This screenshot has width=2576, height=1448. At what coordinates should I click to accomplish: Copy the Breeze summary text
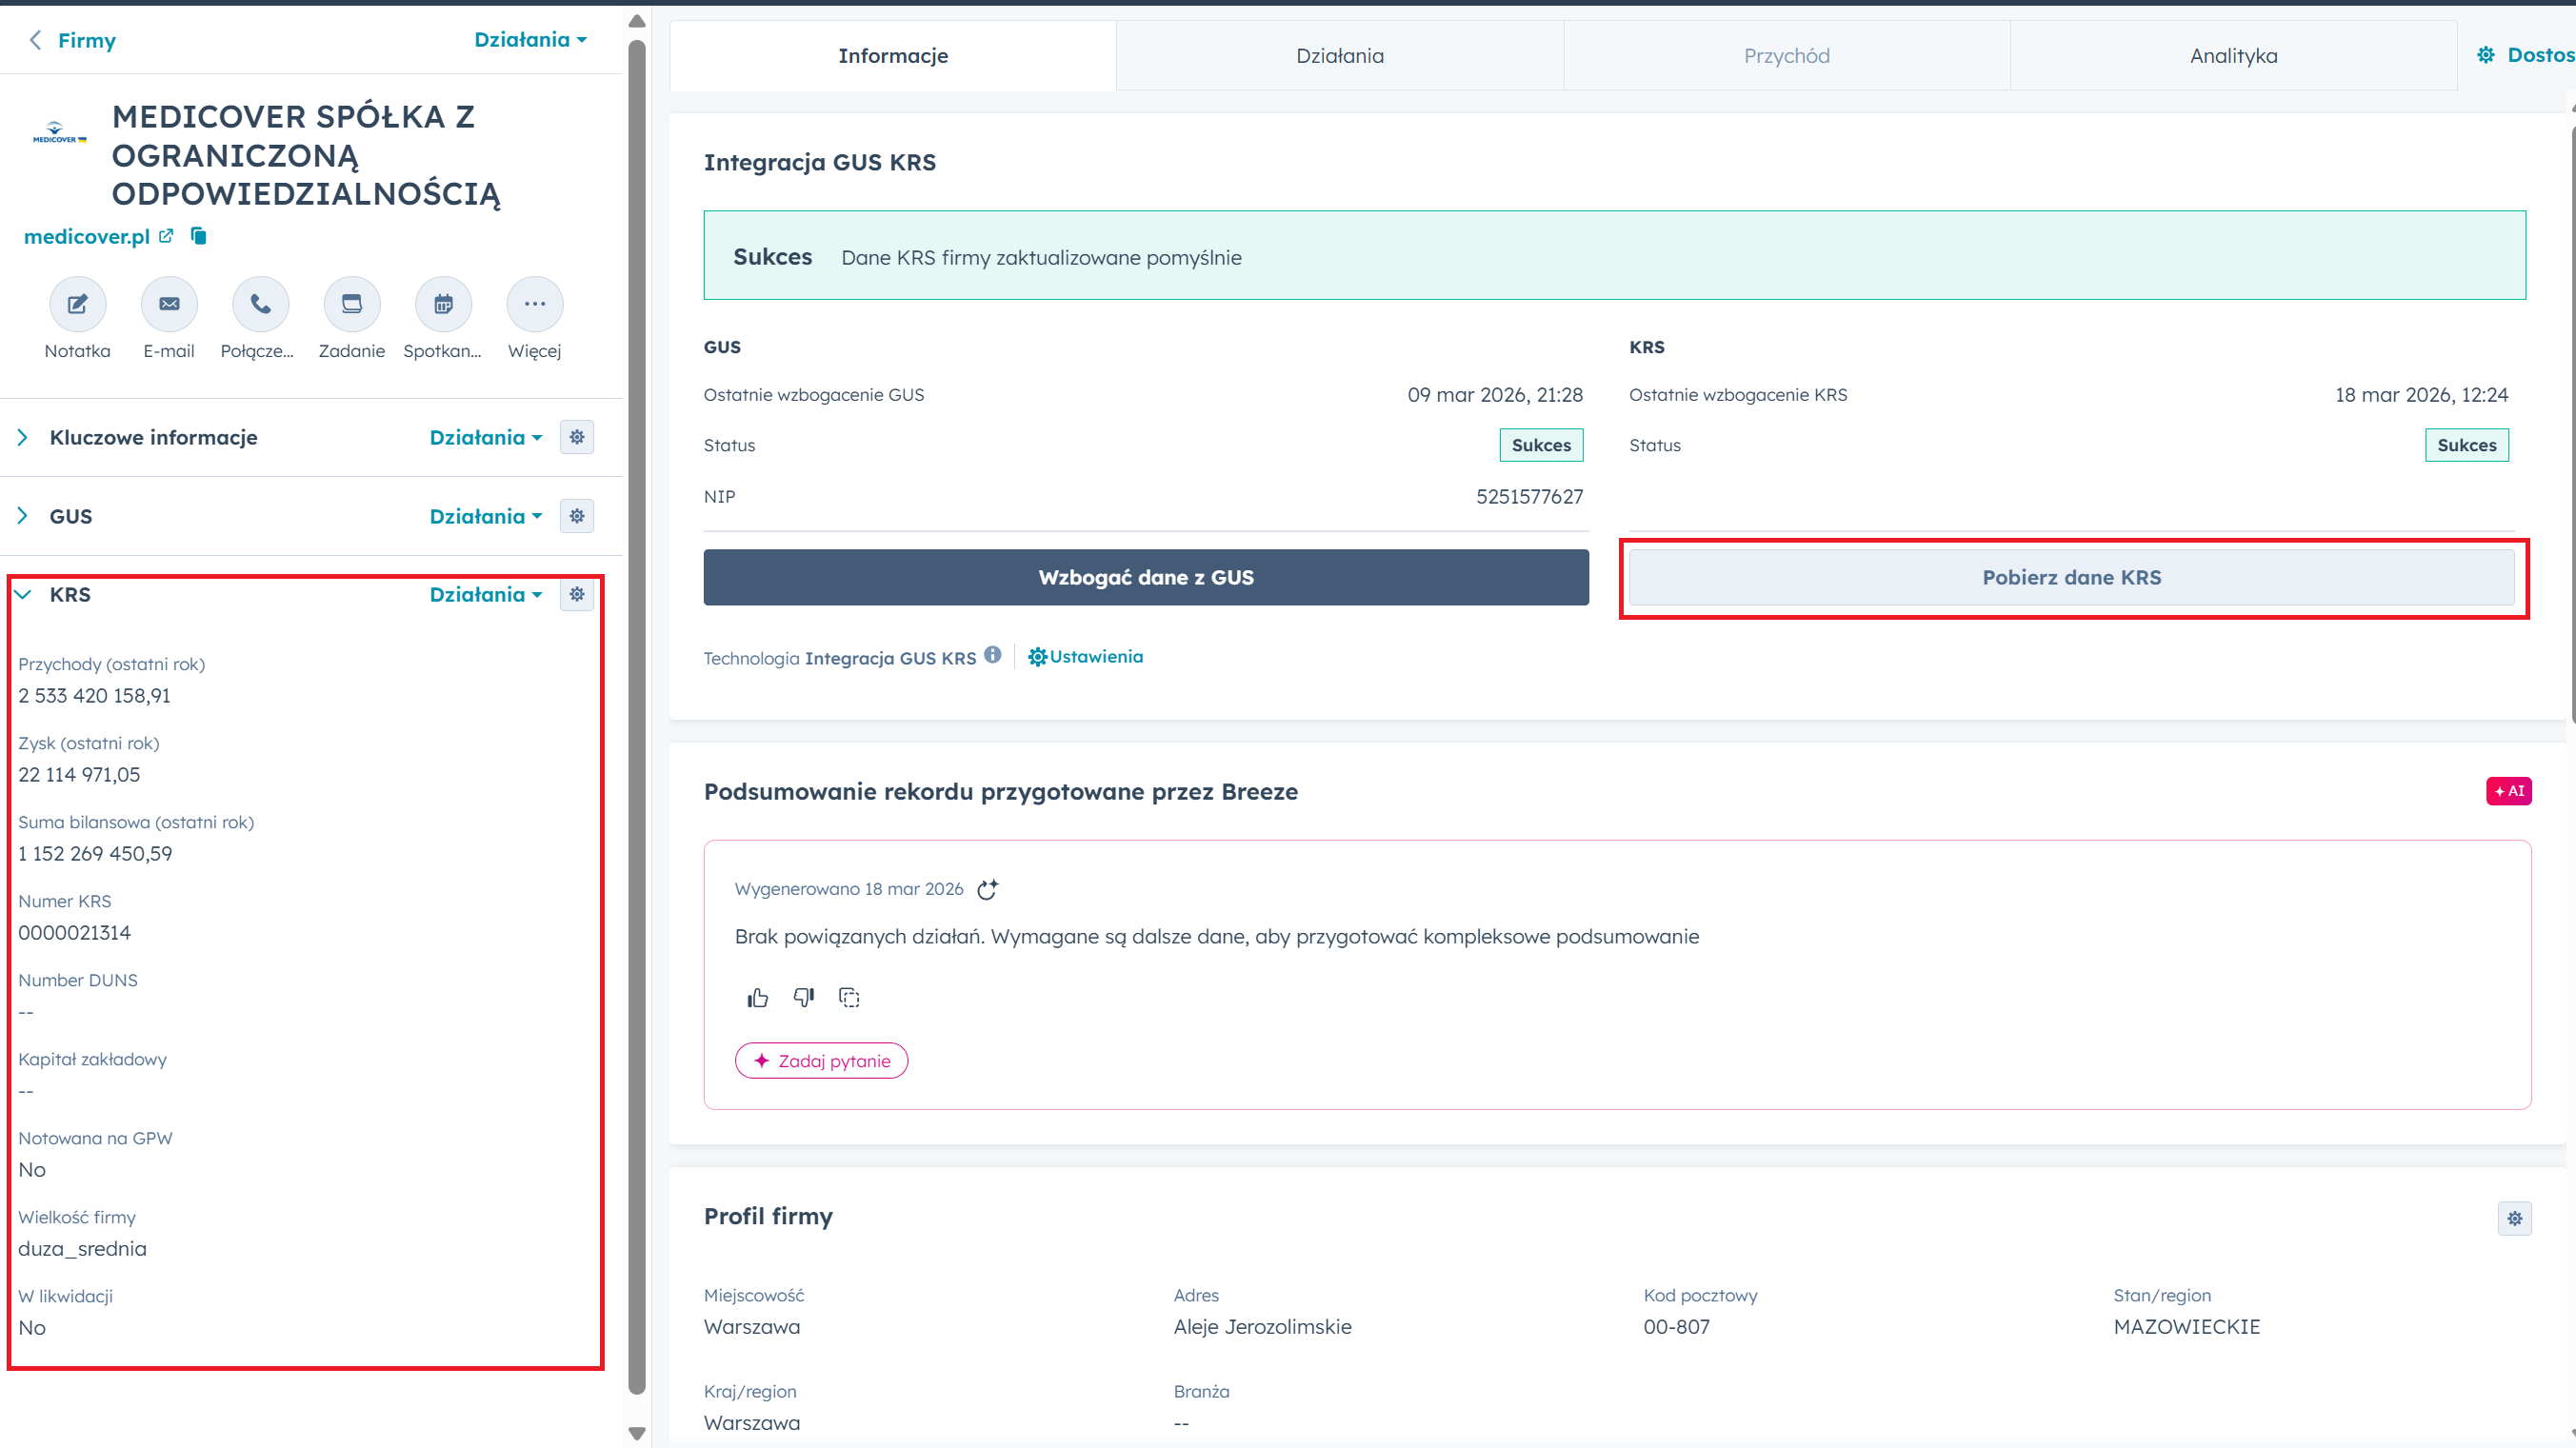(849, 997)
